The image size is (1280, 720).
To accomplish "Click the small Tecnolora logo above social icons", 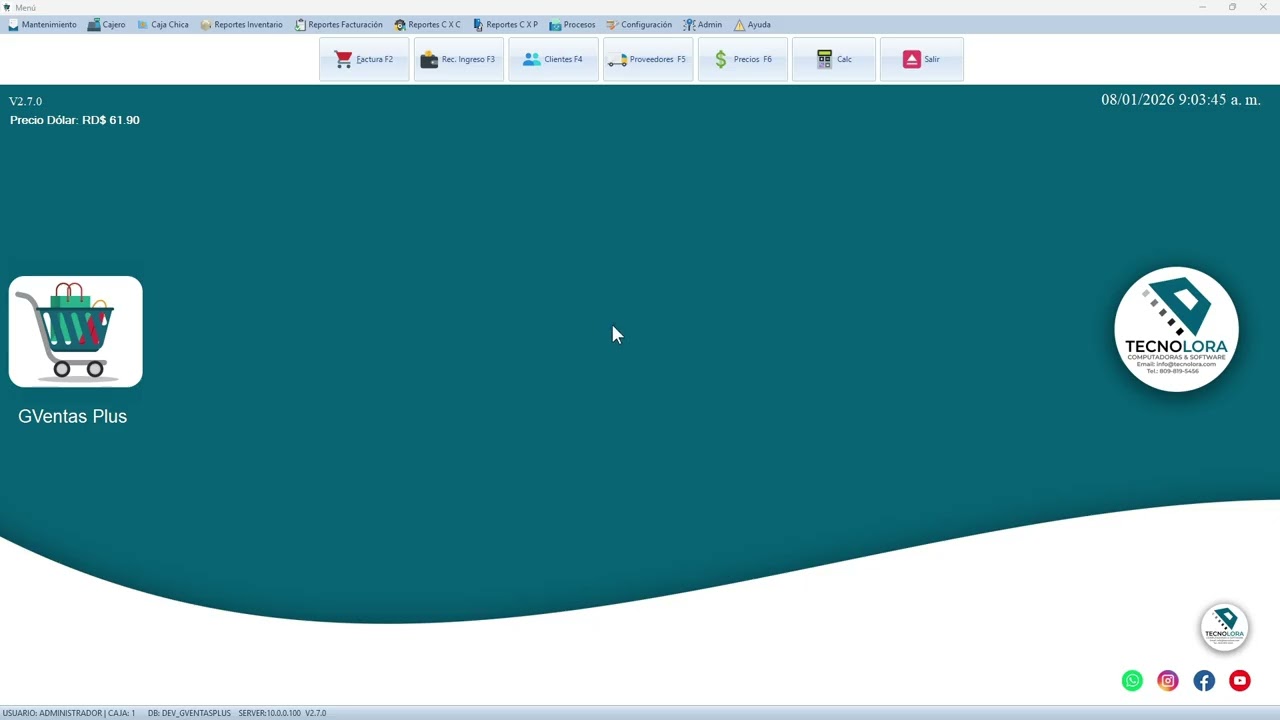I will click(1224, 627).
